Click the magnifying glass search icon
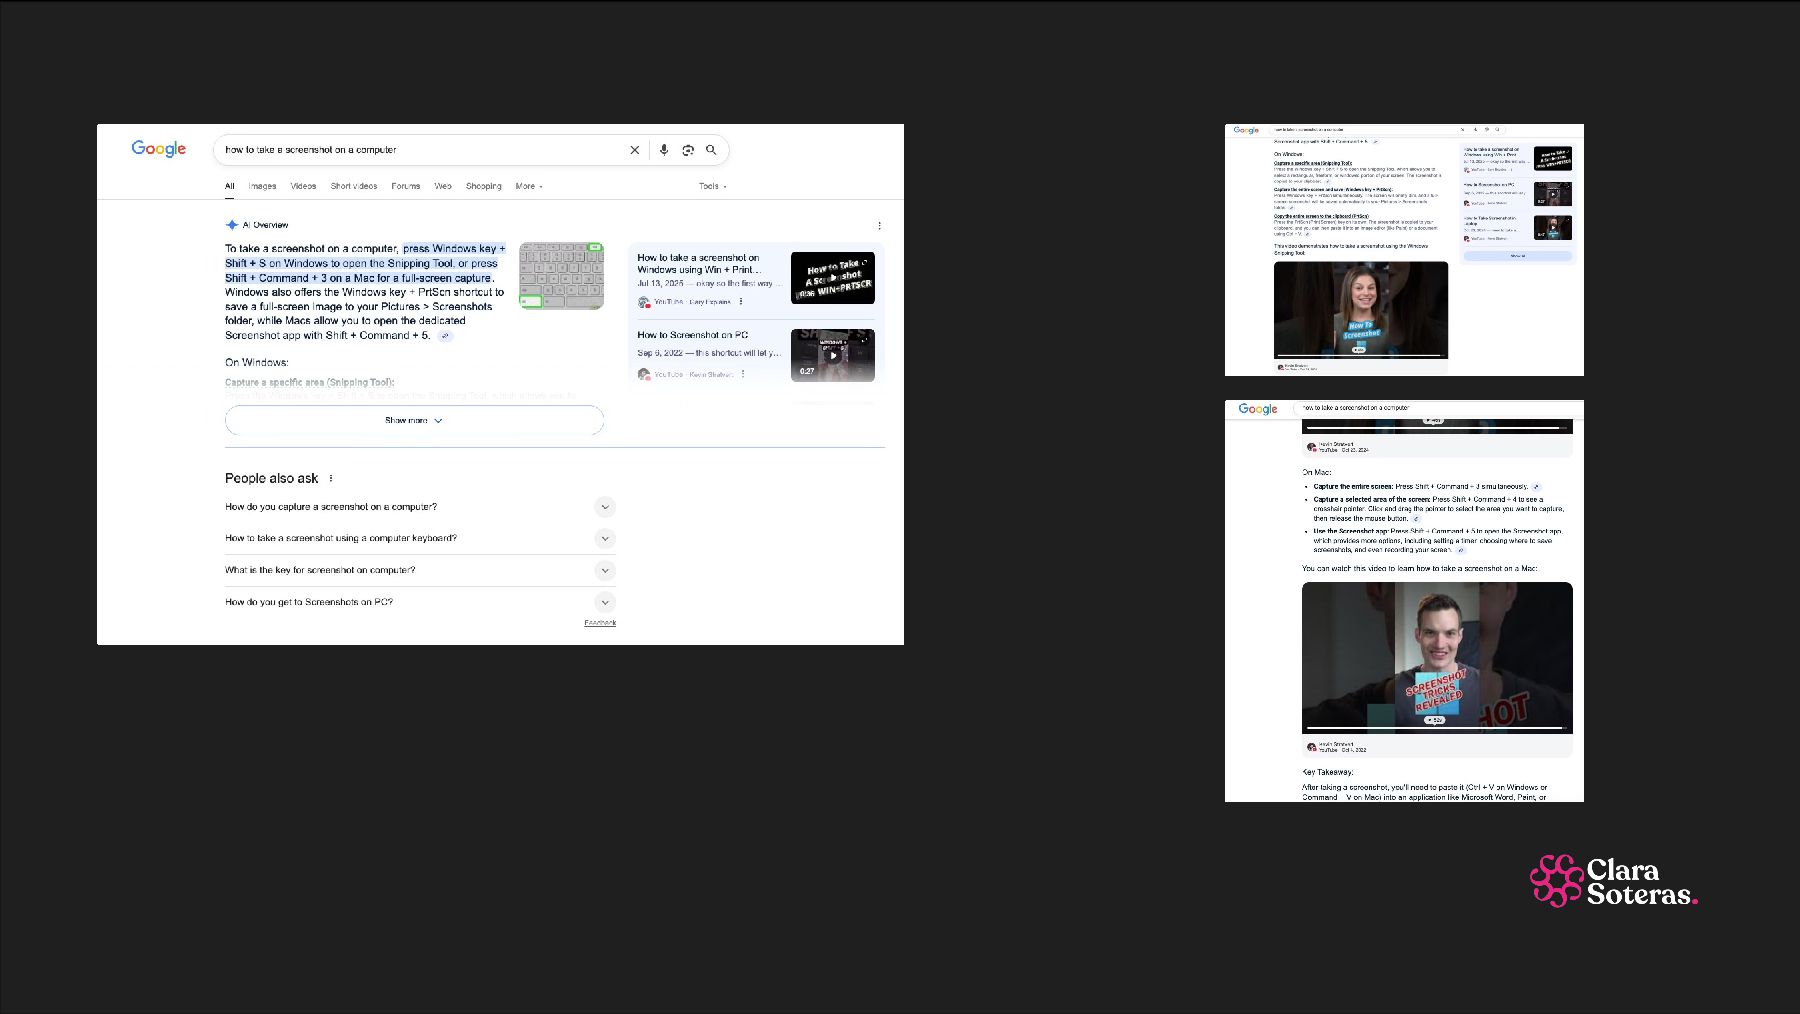1800x1014 pixels. coord(711,150)
